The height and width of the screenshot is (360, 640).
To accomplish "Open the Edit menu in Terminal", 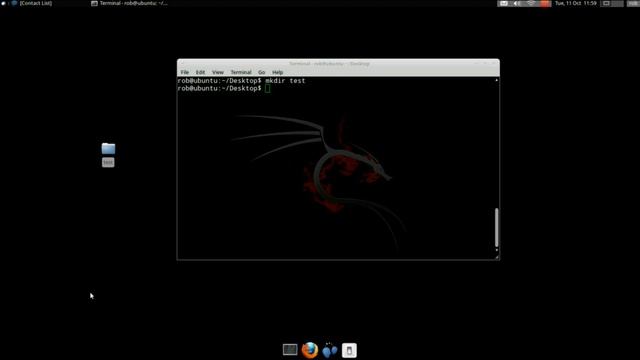I will click(200, 72).
